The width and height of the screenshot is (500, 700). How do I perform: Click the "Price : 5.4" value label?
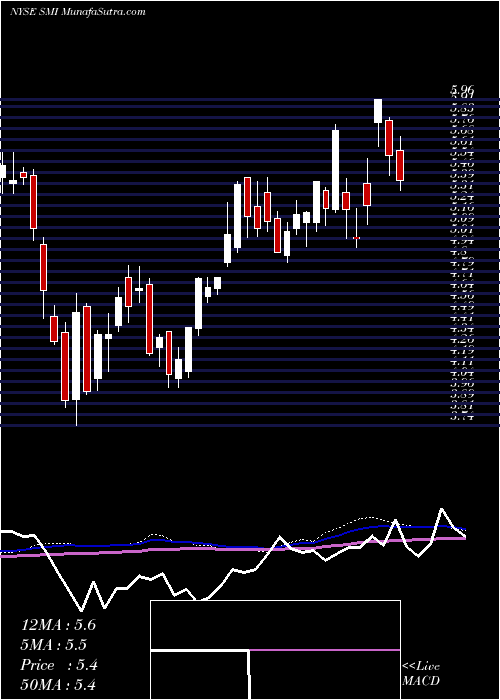tap(59, 665)
